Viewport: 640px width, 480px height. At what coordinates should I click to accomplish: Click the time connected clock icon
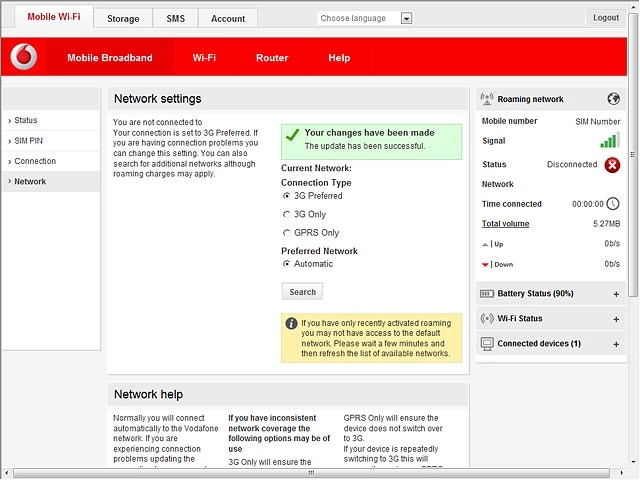click(613, 204)
